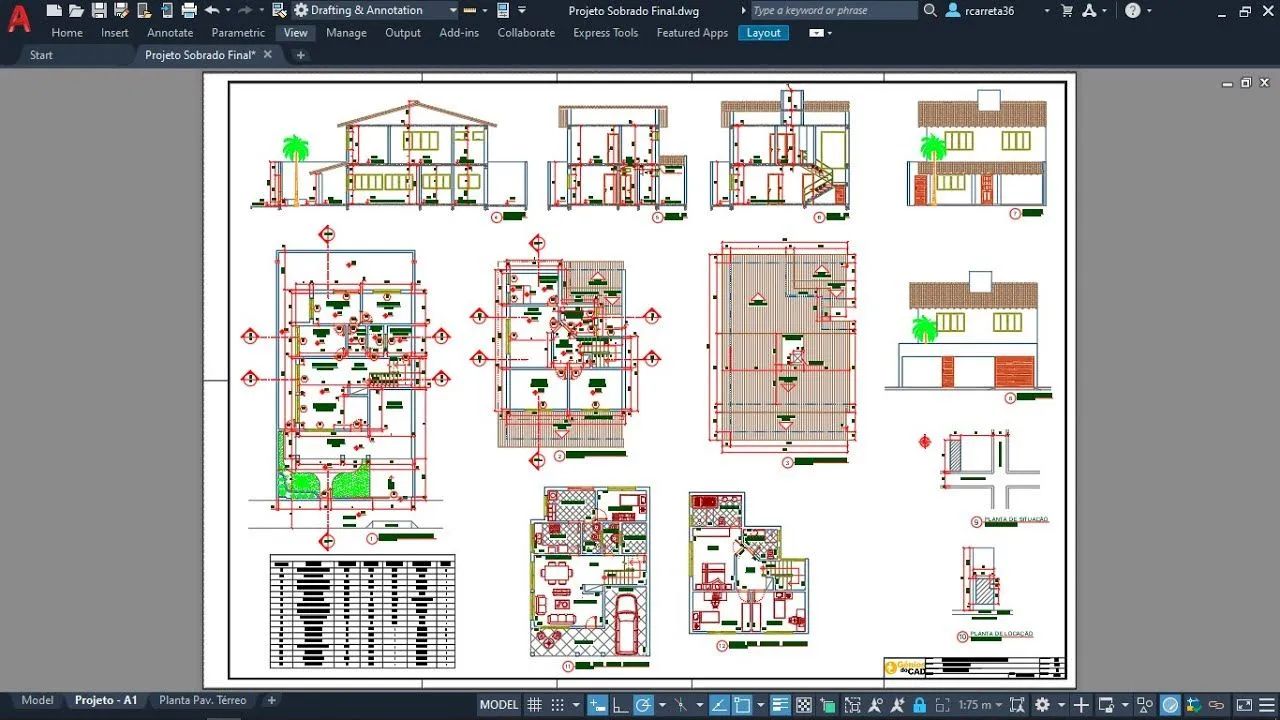Open the Autodesk App Store cart icon
The height and width of the screenshot is (720, 1280).
tap(1067, 10)
